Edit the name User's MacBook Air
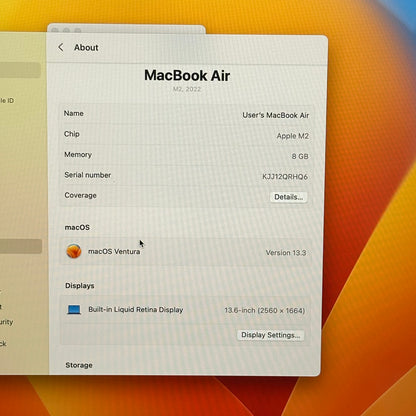 coord(276,115)
